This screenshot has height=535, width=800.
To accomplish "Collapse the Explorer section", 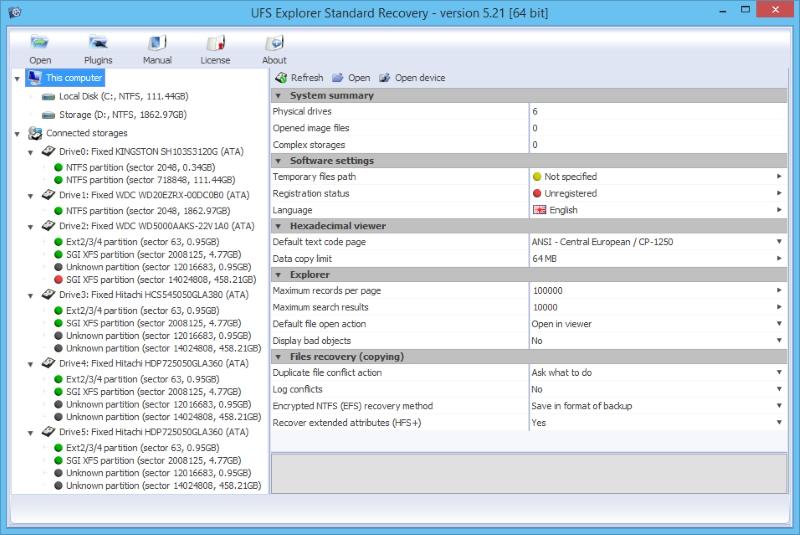I will [278, 275].
